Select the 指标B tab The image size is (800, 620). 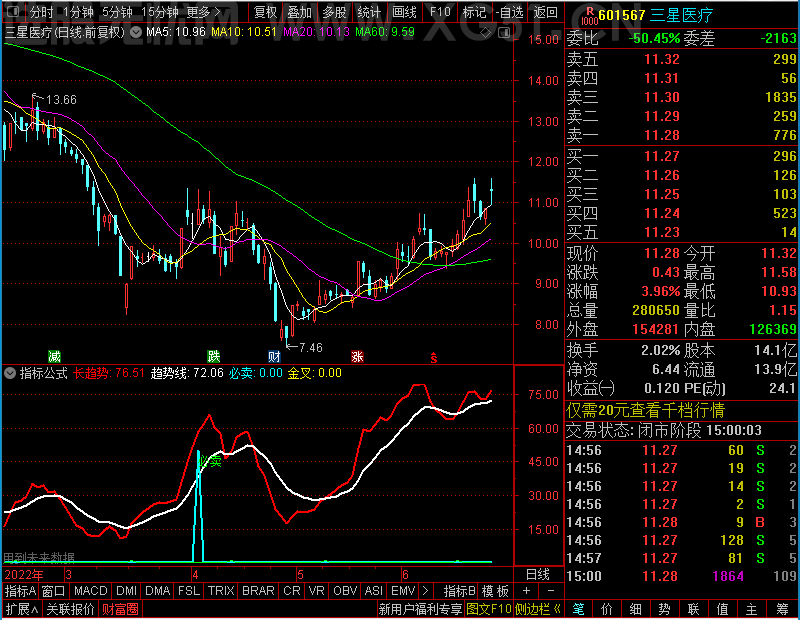pyautogui.click(x=460, y=591)
